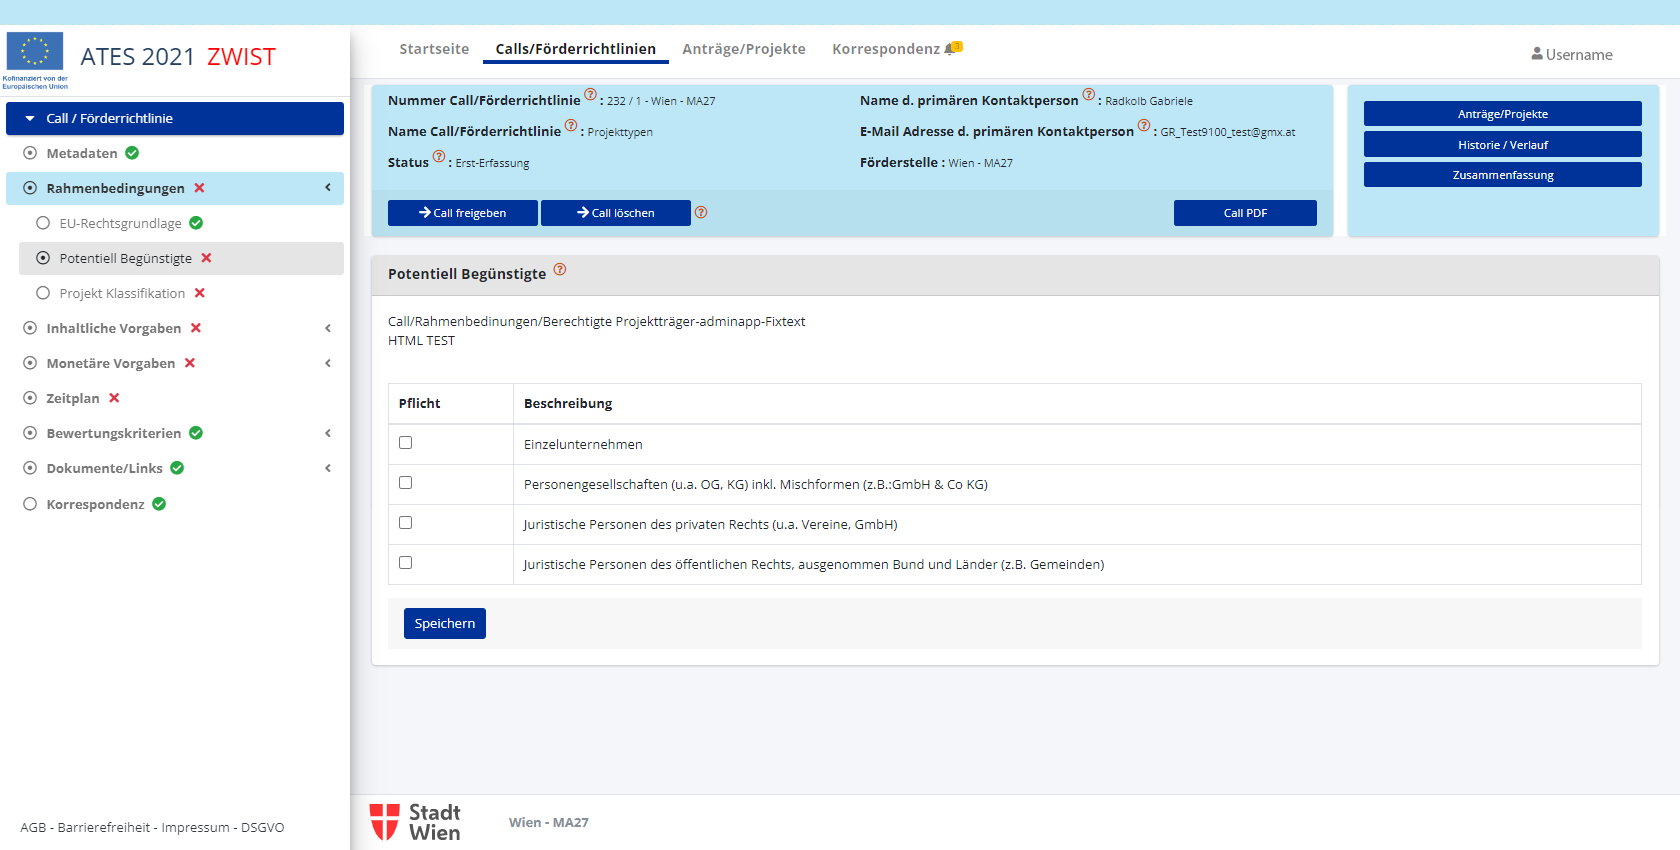The height and width of the screenshot is (850, 1680).
Task: Enable checkbox for Juristische Personen des öffentlichen Rechts
Action: 406,563
